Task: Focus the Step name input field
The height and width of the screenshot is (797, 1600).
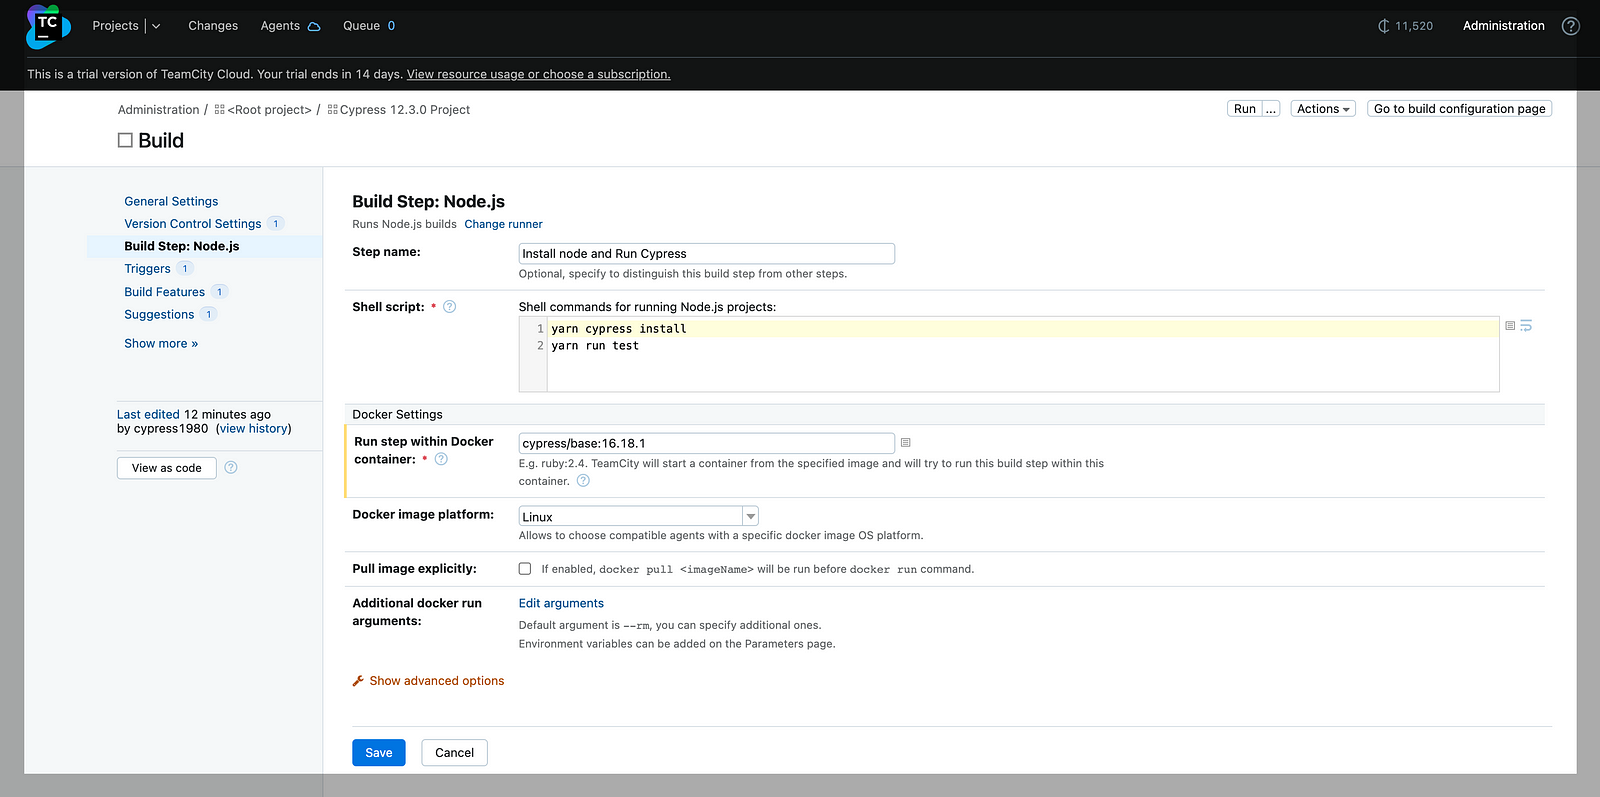Action: [x=706, y=253]
